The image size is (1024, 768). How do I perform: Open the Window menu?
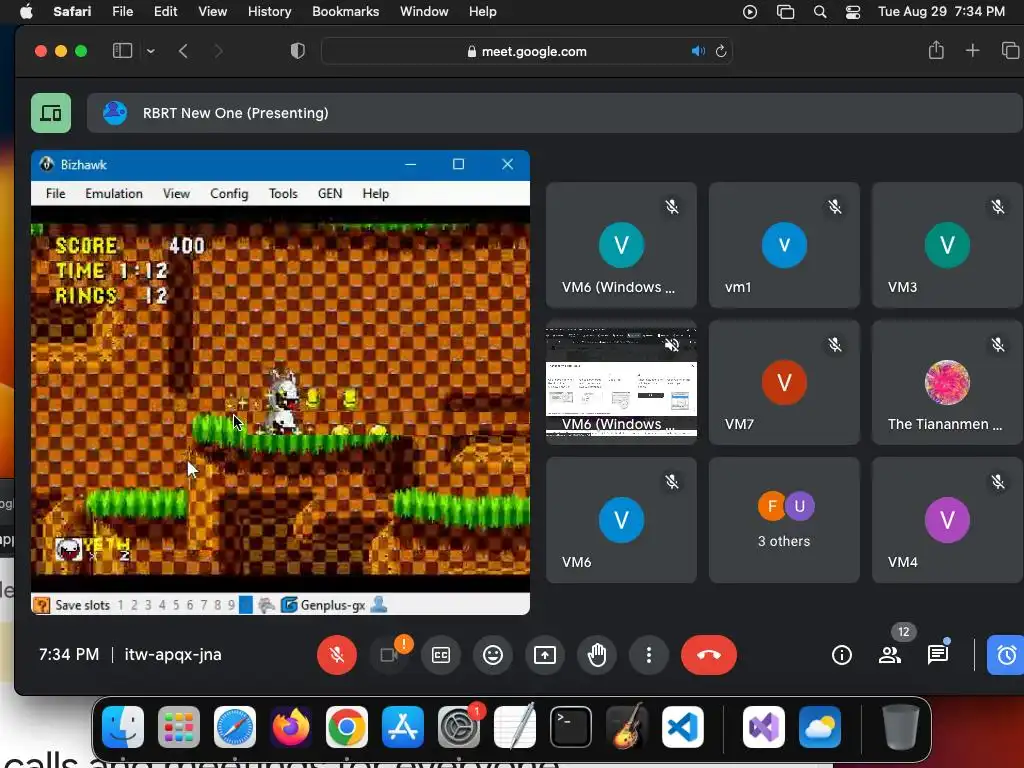click(424, 11)
